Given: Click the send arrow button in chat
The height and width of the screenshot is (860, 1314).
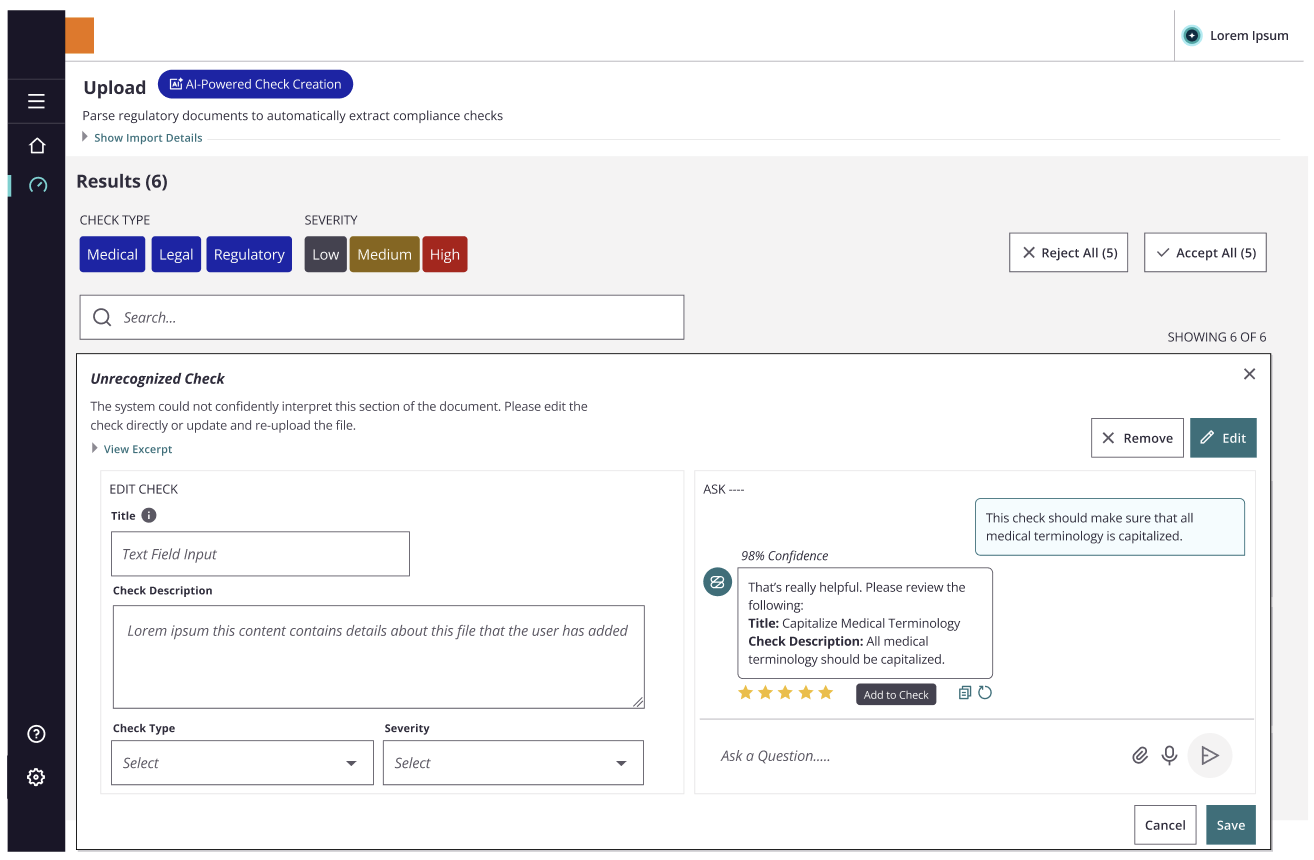Looking at the screenshot, I should (1210, 756).
